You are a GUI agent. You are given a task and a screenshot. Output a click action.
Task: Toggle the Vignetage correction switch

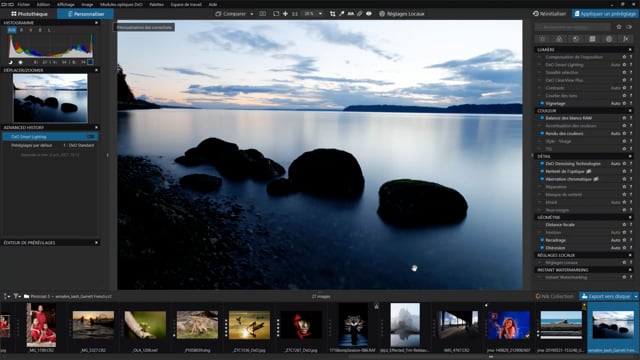542,103
